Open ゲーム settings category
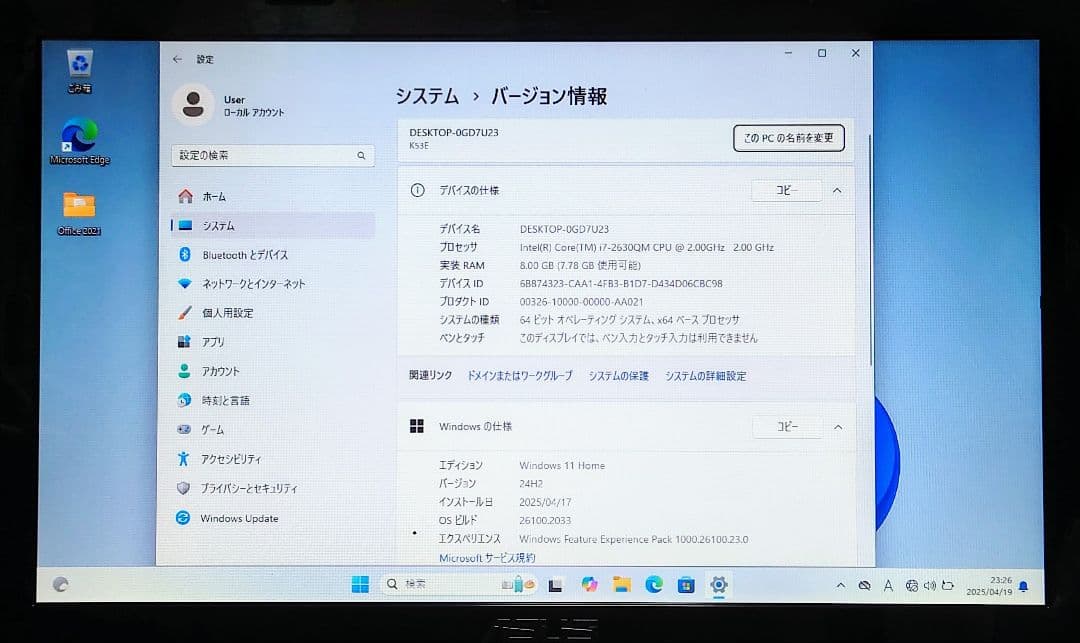1080x643 pixels. click(x=273, y=430)
